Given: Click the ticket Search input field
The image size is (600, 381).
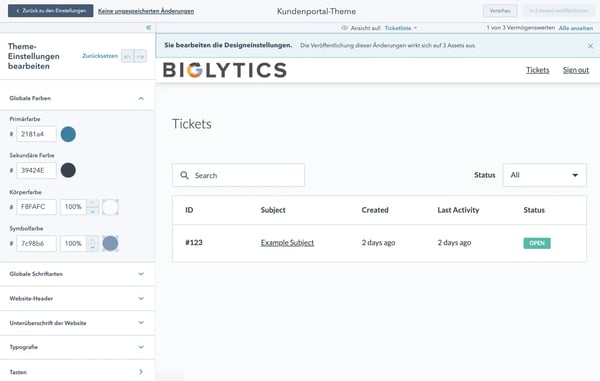Looking at the screenshot, I should coord(238,175).
